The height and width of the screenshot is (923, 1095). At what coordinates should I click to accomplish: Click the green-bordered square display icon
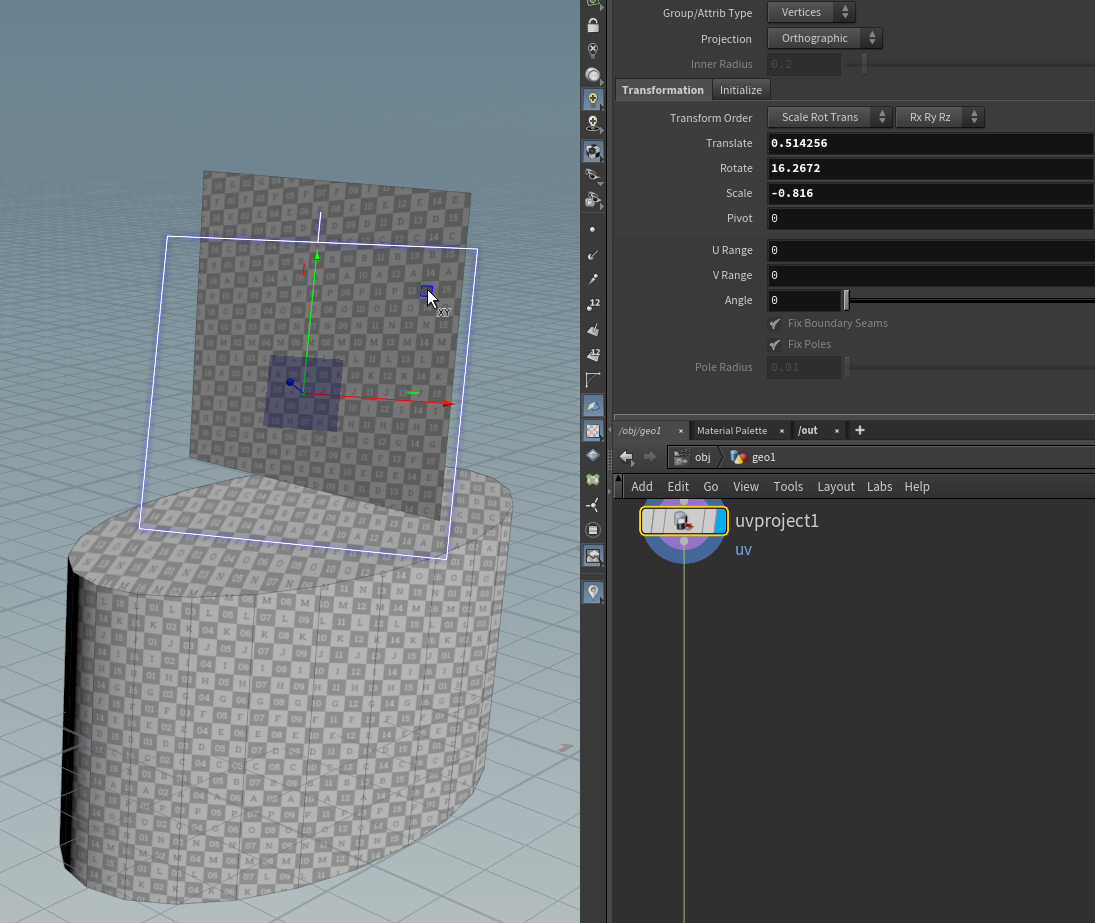[x=593, y=480]
